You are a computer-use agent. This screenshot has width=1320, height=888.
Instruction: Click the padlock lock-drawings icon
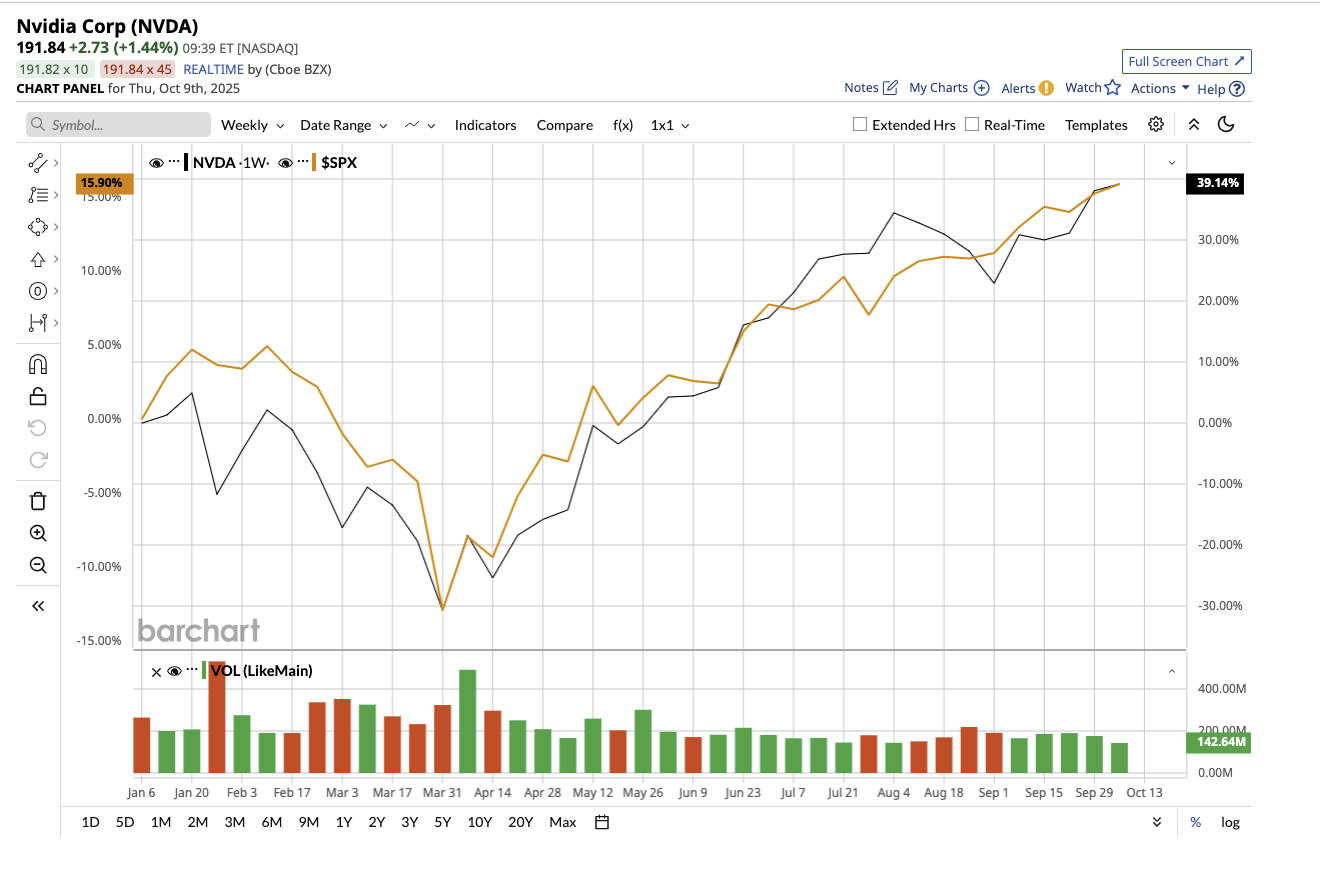click(38, 396)
